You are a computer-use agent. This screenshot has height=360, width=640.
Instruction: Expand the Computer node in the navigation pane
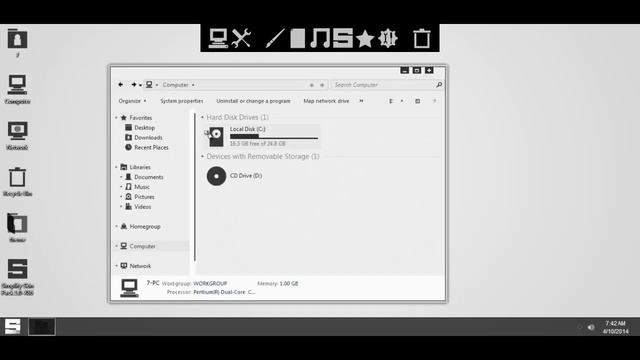(116, 246)
